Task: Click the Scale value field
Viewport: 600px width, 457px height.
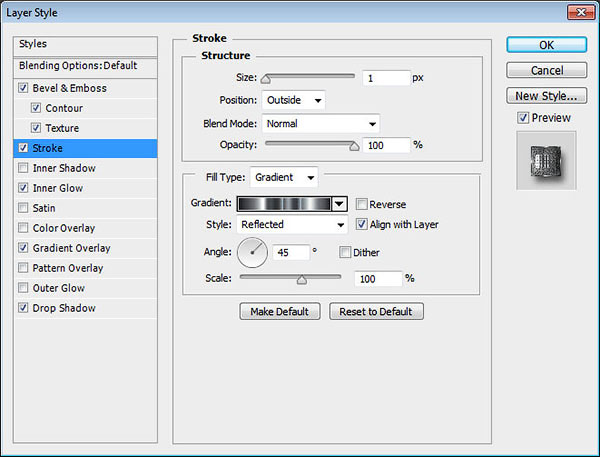Action: tap(378, 279)
